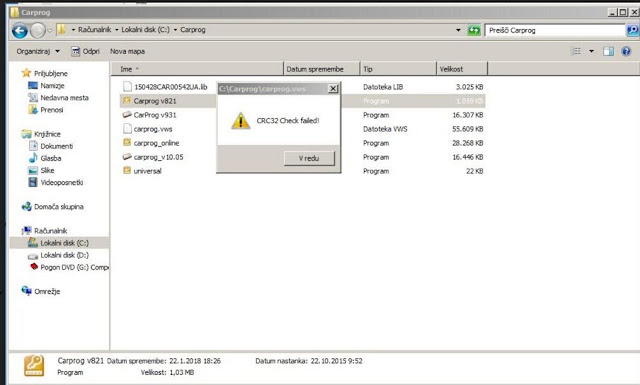This screenshot has height=385, width=640.
Task: Open the Dokumenti library
Action: 57,146
